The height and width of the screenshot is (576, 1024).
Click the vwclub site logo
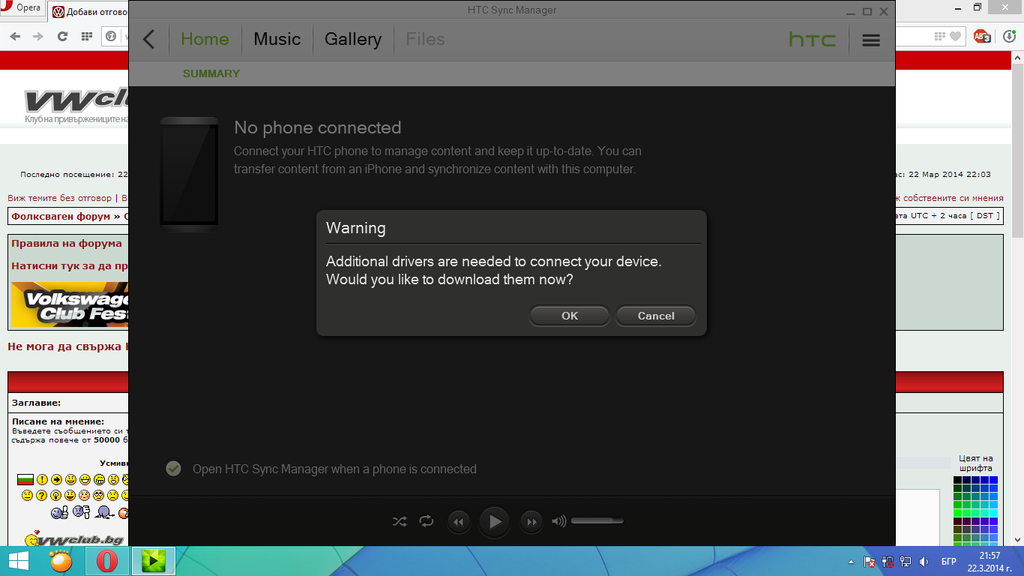tap(76, 104)
